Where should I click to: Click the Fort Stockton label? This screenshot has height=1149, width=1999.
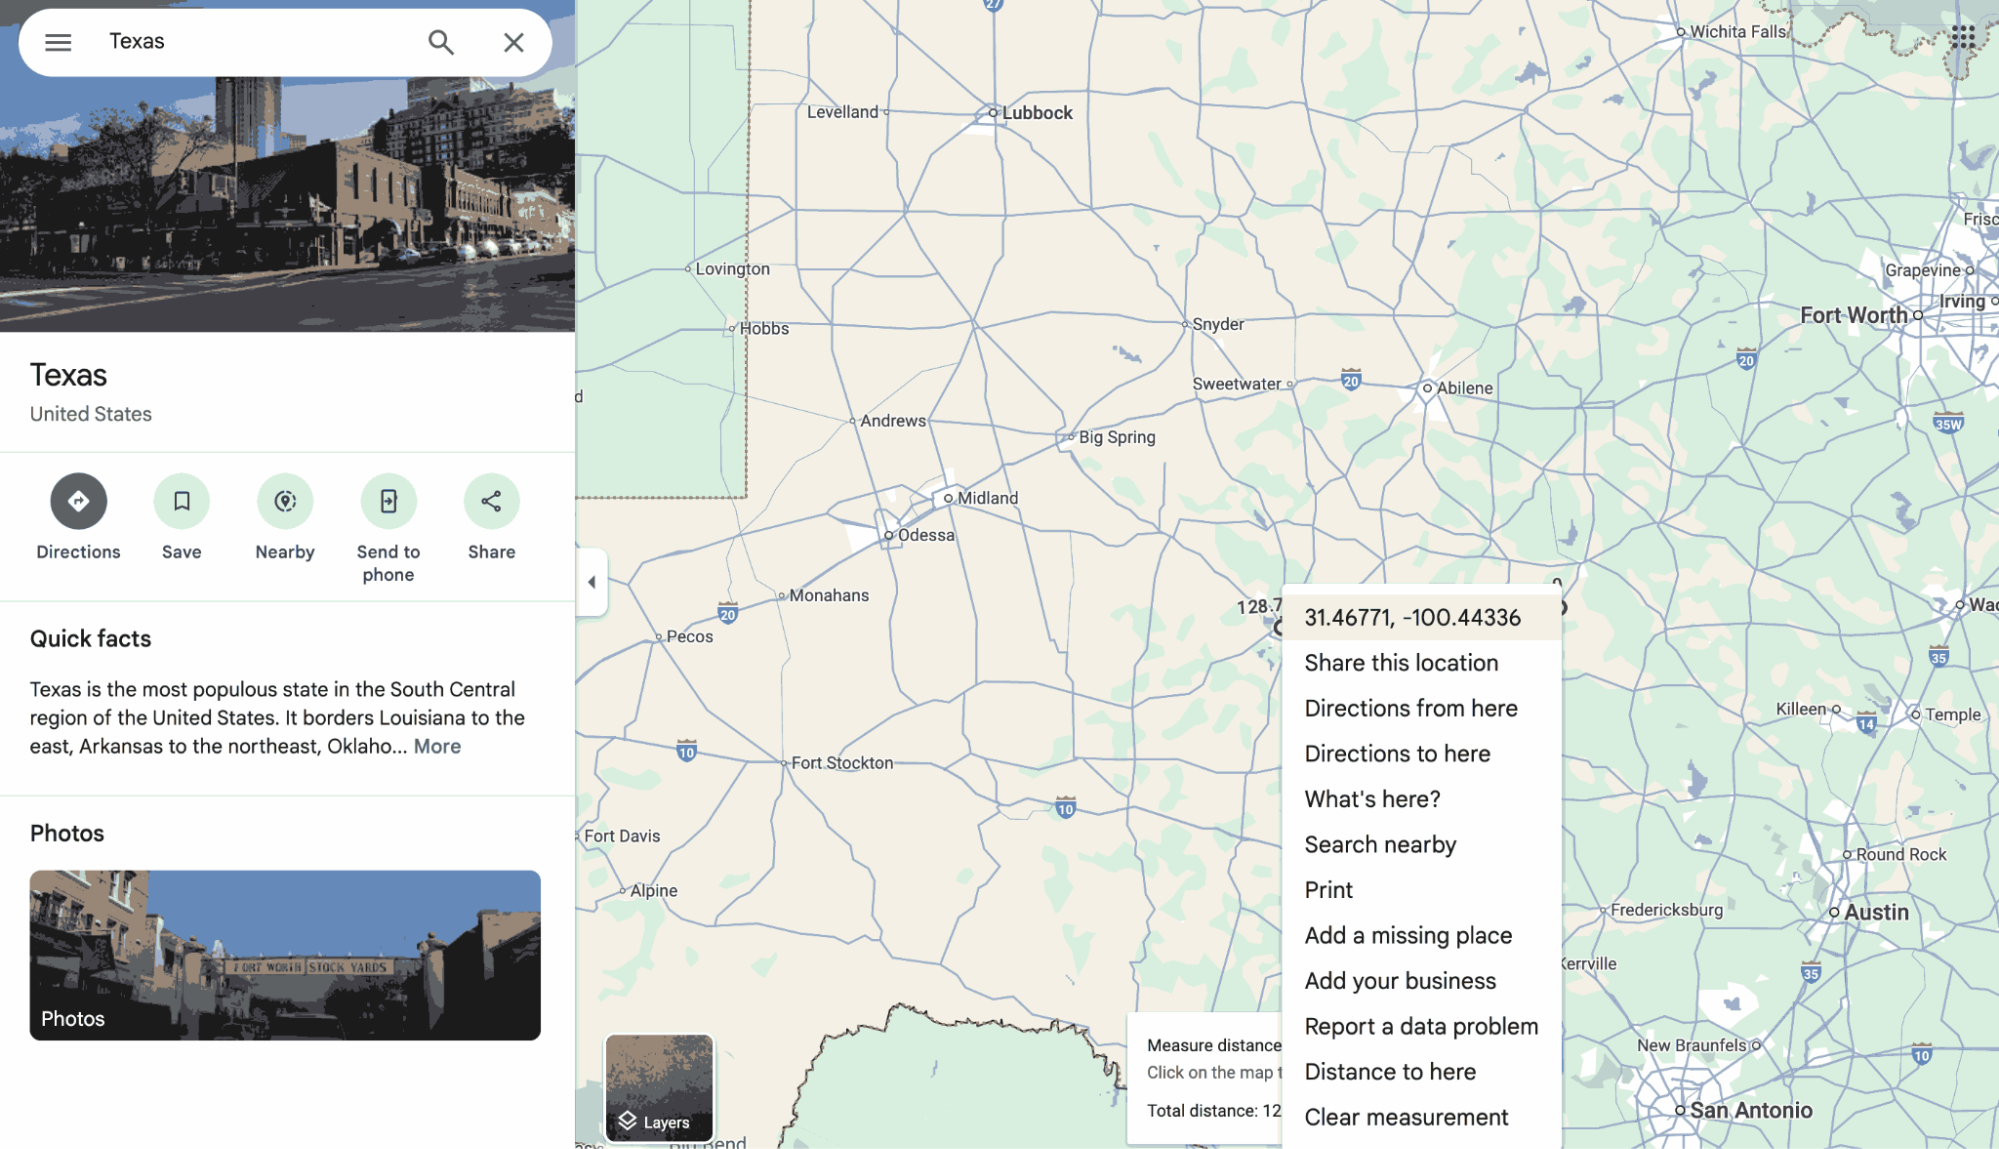[842, 763]
